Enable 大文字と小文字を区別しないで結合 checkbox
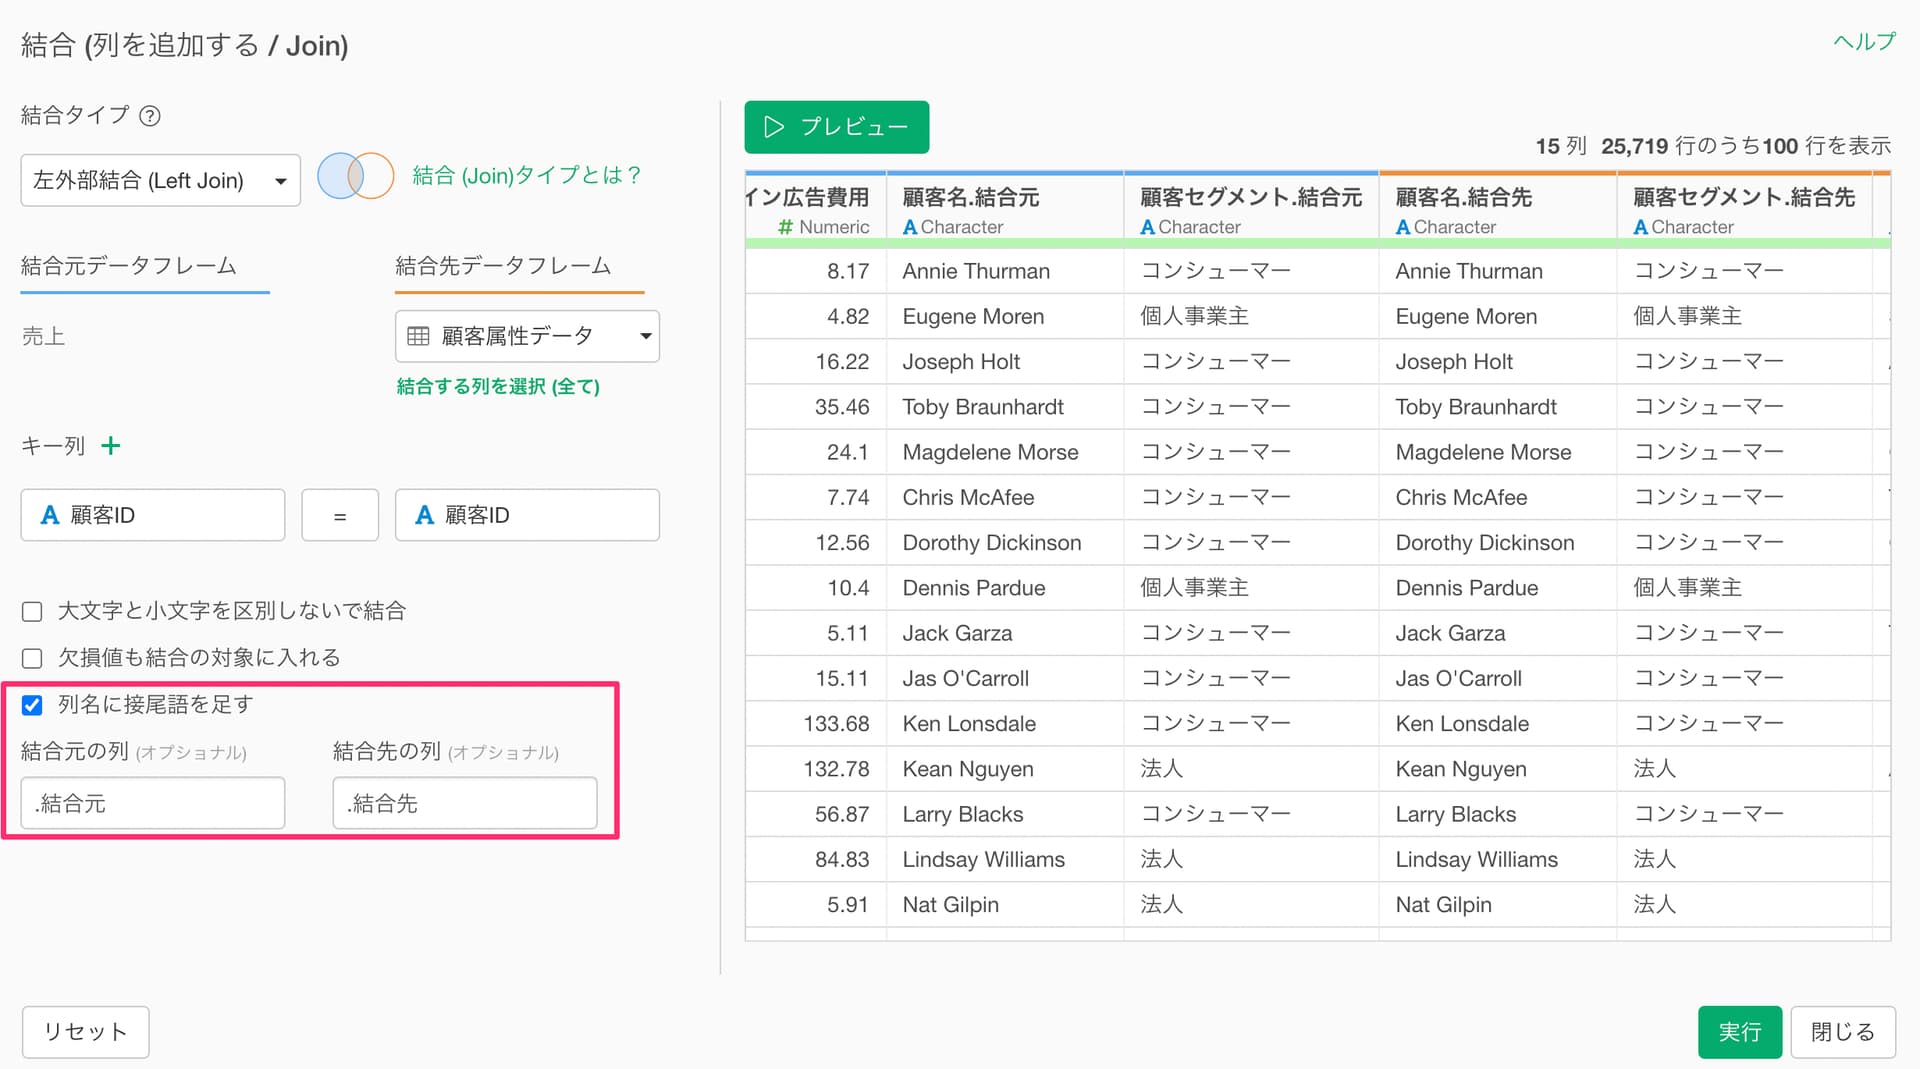The height and width of the screenshot is (1069, 1920). (32, 611)
